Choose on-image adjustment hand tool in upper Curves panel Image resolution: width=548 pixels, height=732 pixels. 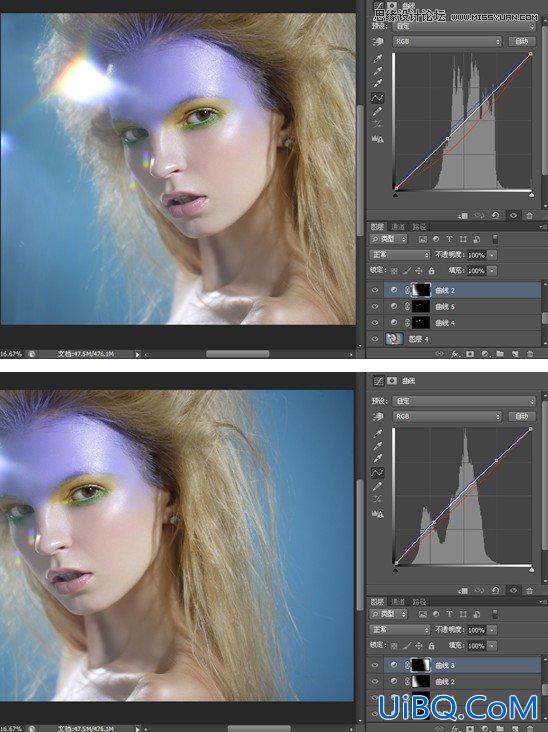pyautogui.click(x=377, y=42)
